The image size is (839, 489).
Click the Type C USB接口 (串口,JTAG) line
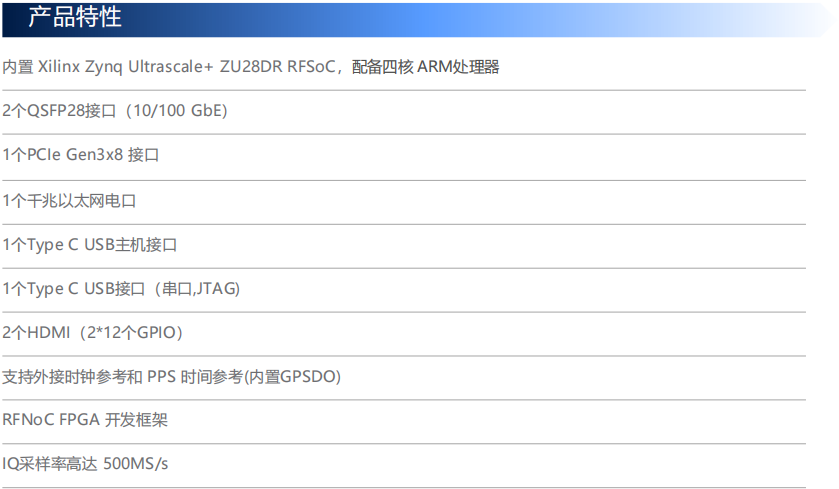pos(121,288)
